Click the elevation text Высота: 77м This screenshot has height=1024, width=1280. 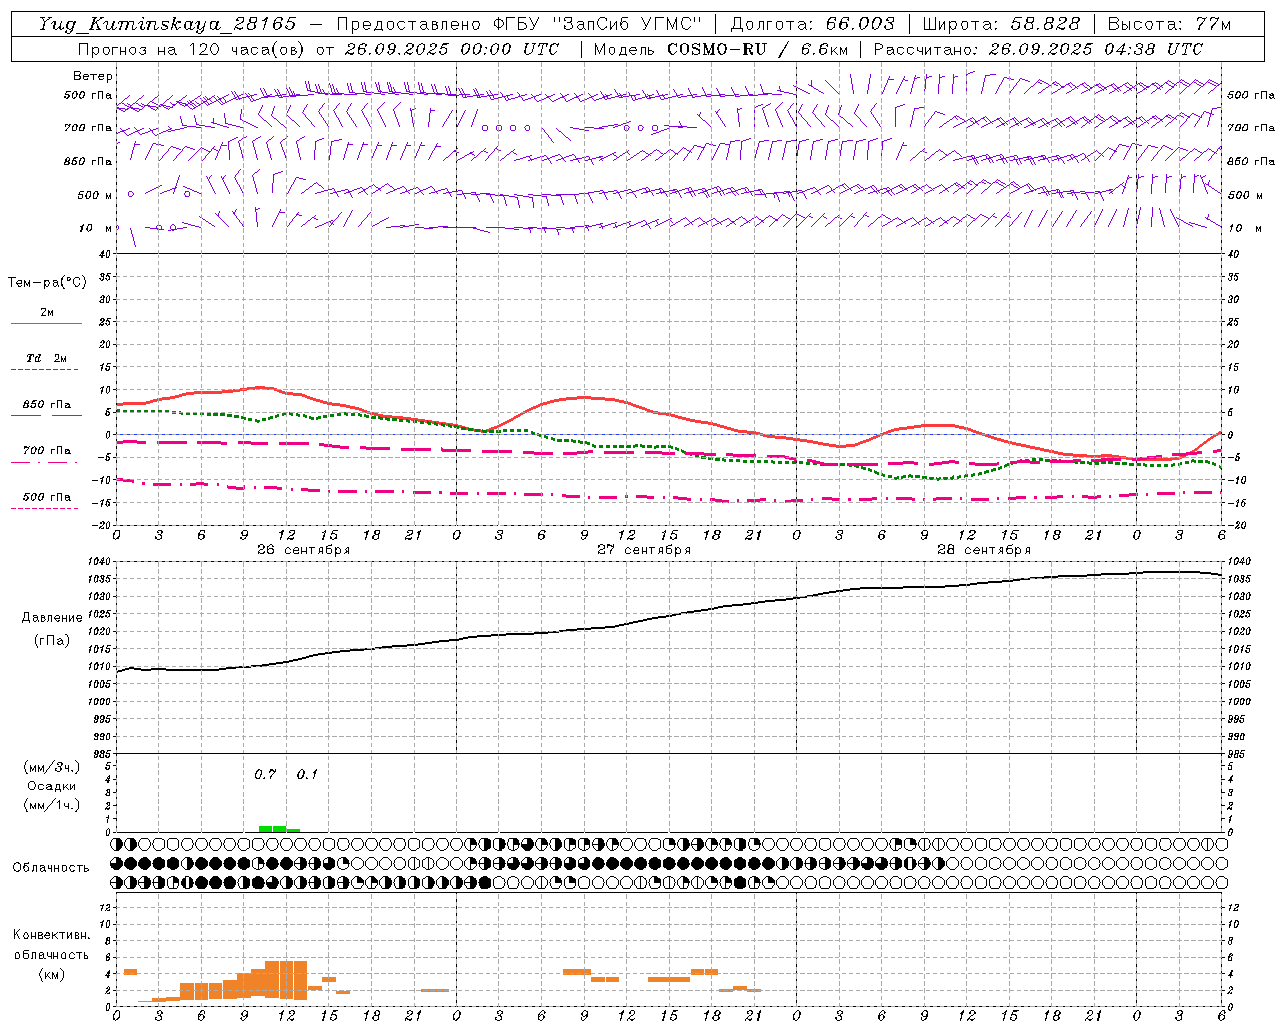click(x=1170, y=24)
